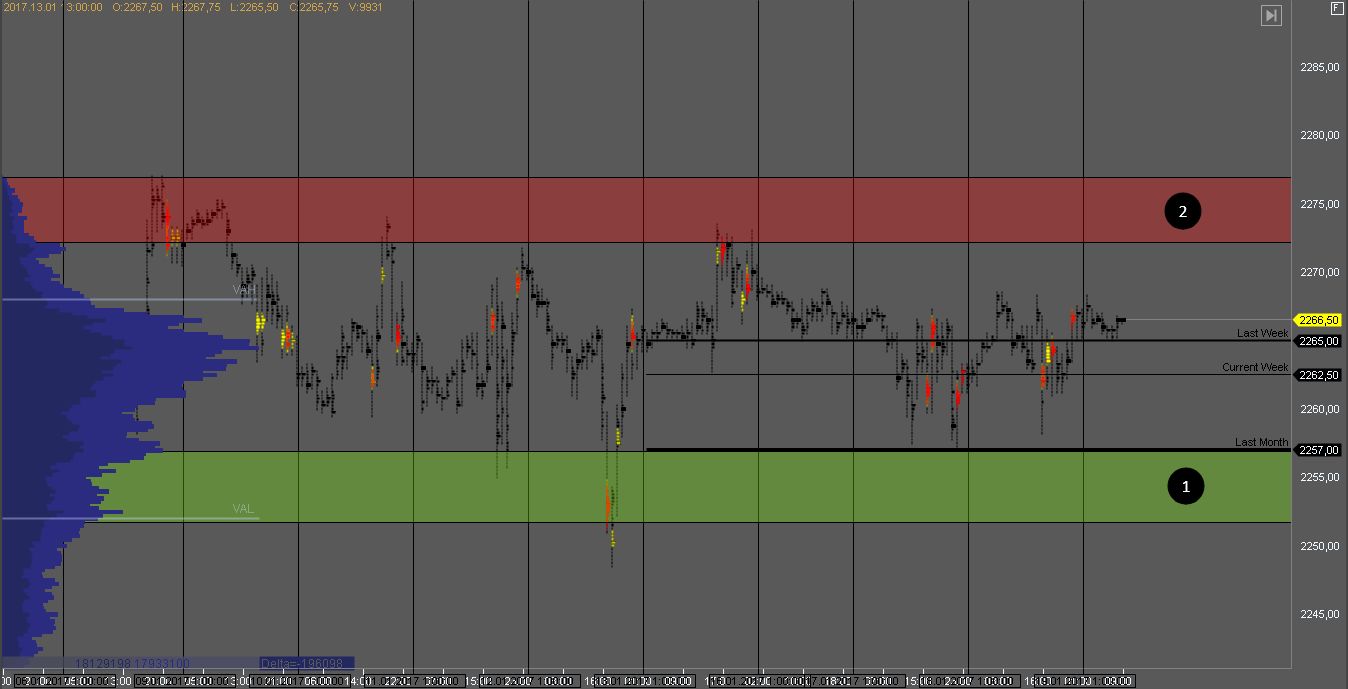
Task: Click the Last Month level label
Action: pyautogui.click(x=1260, y=442)
